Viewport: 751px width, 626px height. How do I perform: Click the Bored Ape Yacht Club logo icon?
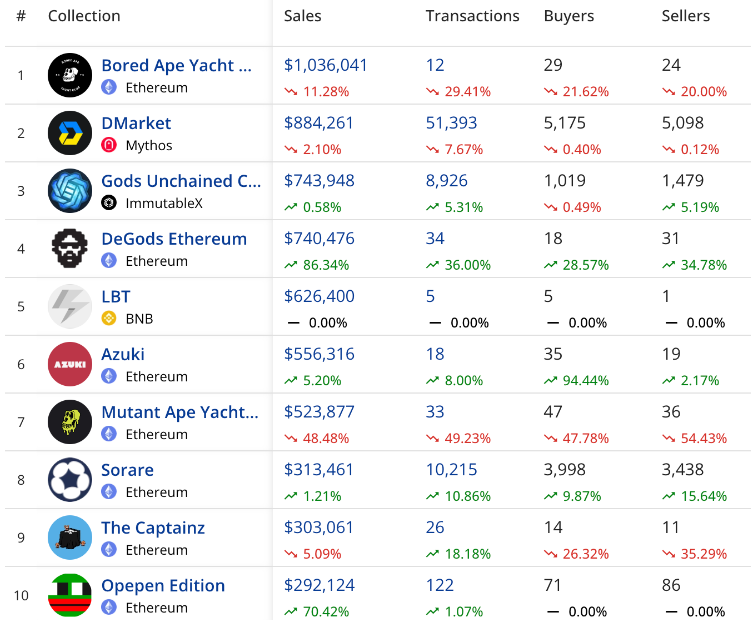click(x=70, y=75)
